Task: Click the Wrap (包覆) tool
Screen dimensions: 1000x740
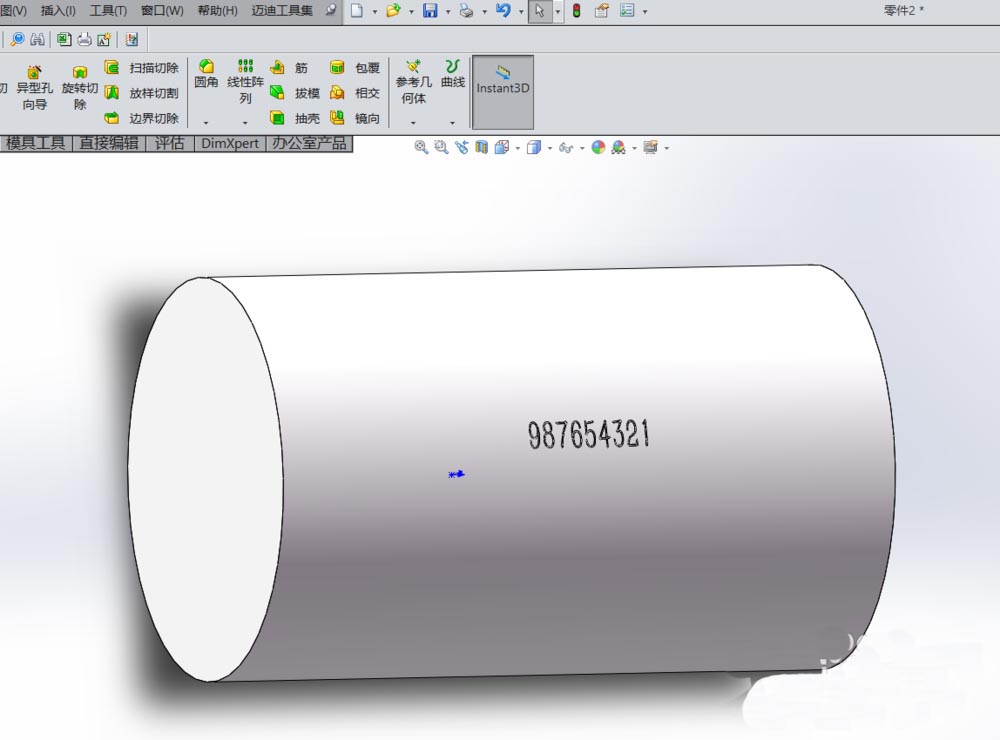Action: pos(355,68)
